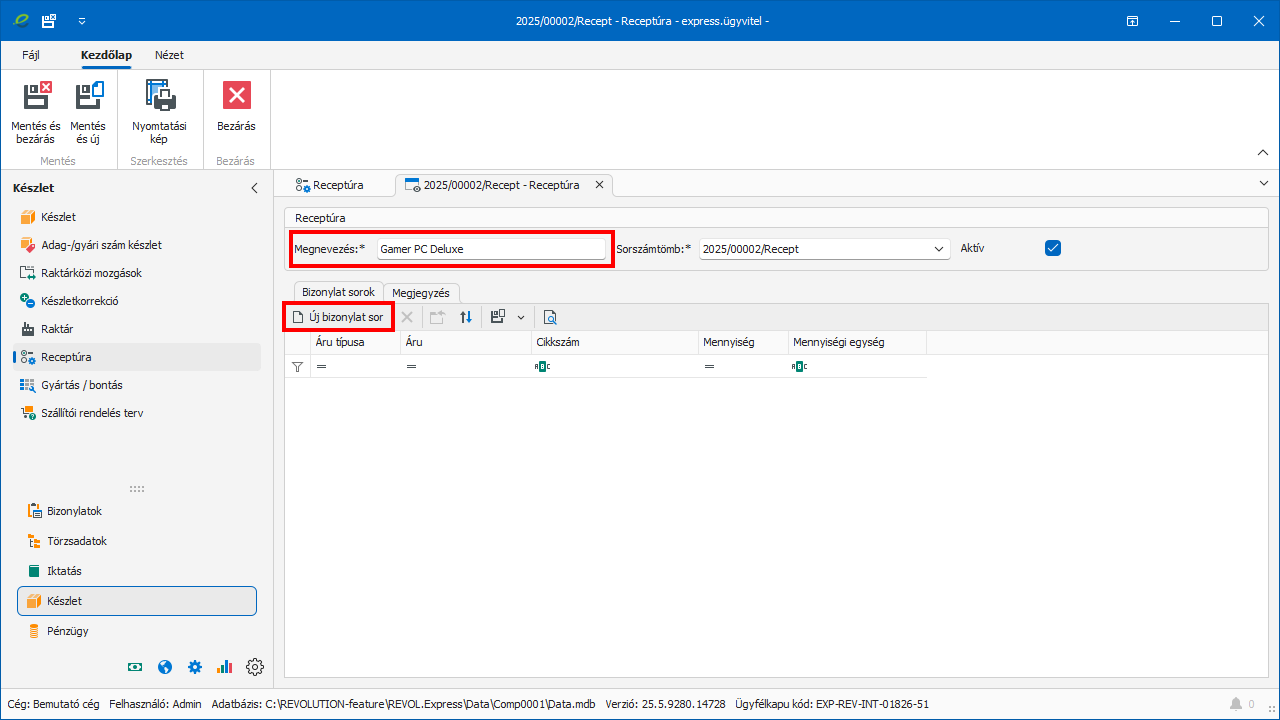Open Készletkorrekció in sidebar
Image resolution: width=1280 pixels, height=720 pixels.
click(x=137, y=301)
